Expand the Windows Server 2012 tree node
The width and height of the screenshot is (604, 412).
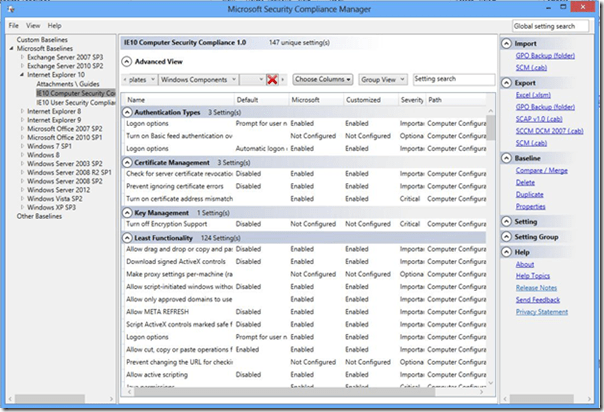22,191
